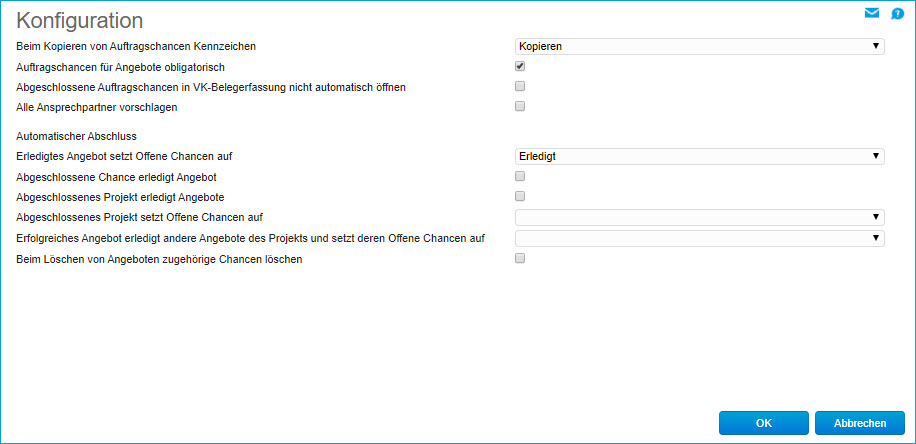This screenshot has height=444, width=916.
Task: Click the 'Konfiguration' dialog title
Action: (80, 20)
